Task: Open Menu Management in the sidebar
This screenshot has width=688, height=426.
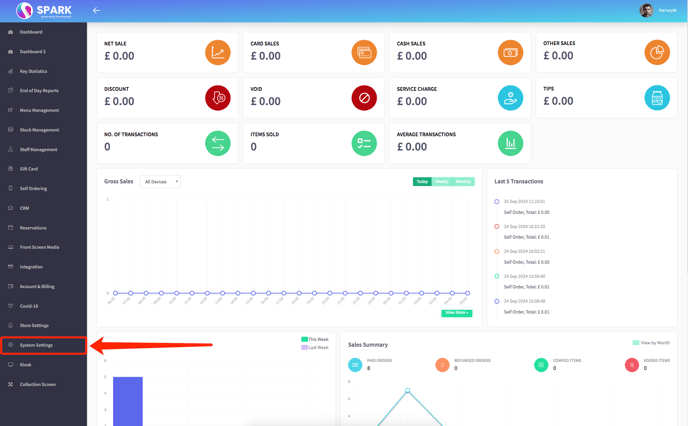Action: [39, 110]
